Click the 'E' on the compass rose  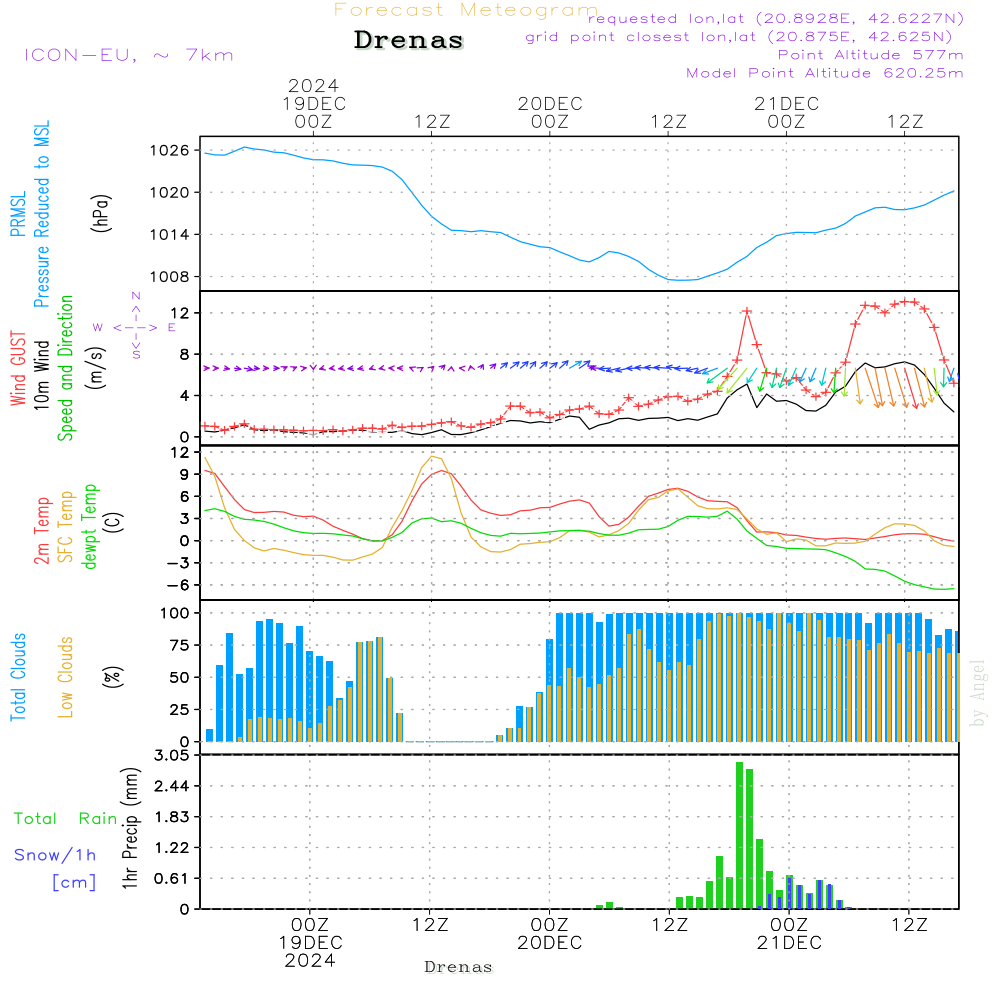(172, 328)
